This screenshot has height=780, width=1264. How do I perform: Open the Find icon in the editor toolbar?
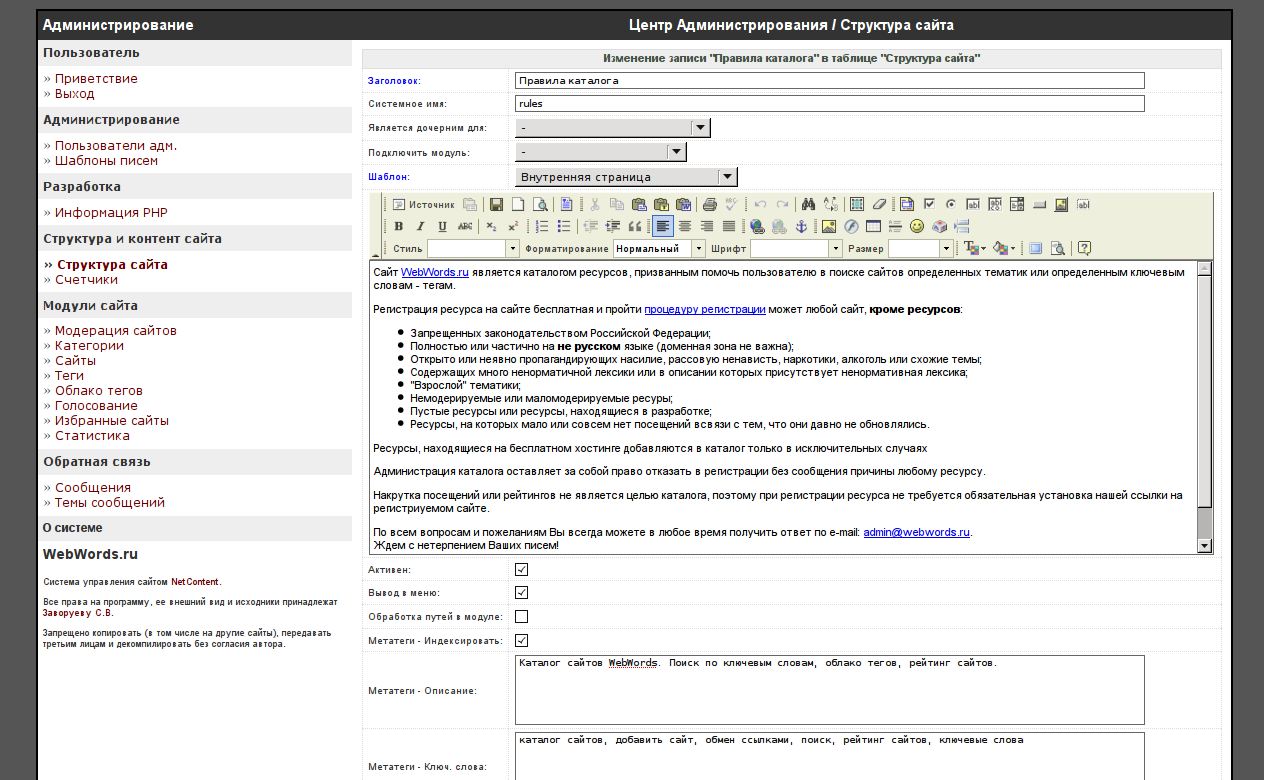(810, 204)
